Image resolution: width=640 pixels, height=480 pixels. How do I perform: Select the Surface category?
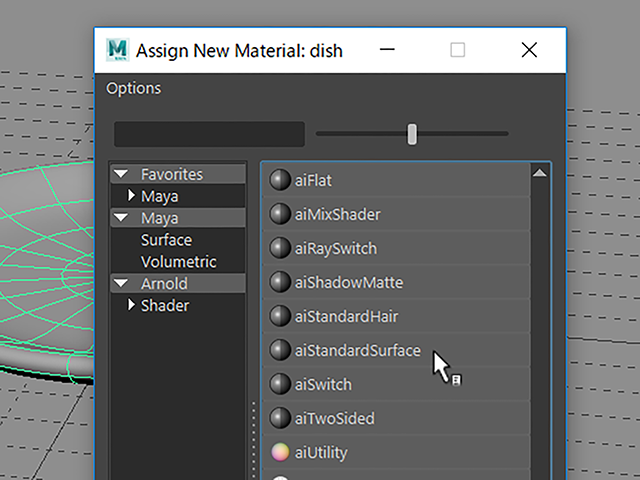pos(166,240)
